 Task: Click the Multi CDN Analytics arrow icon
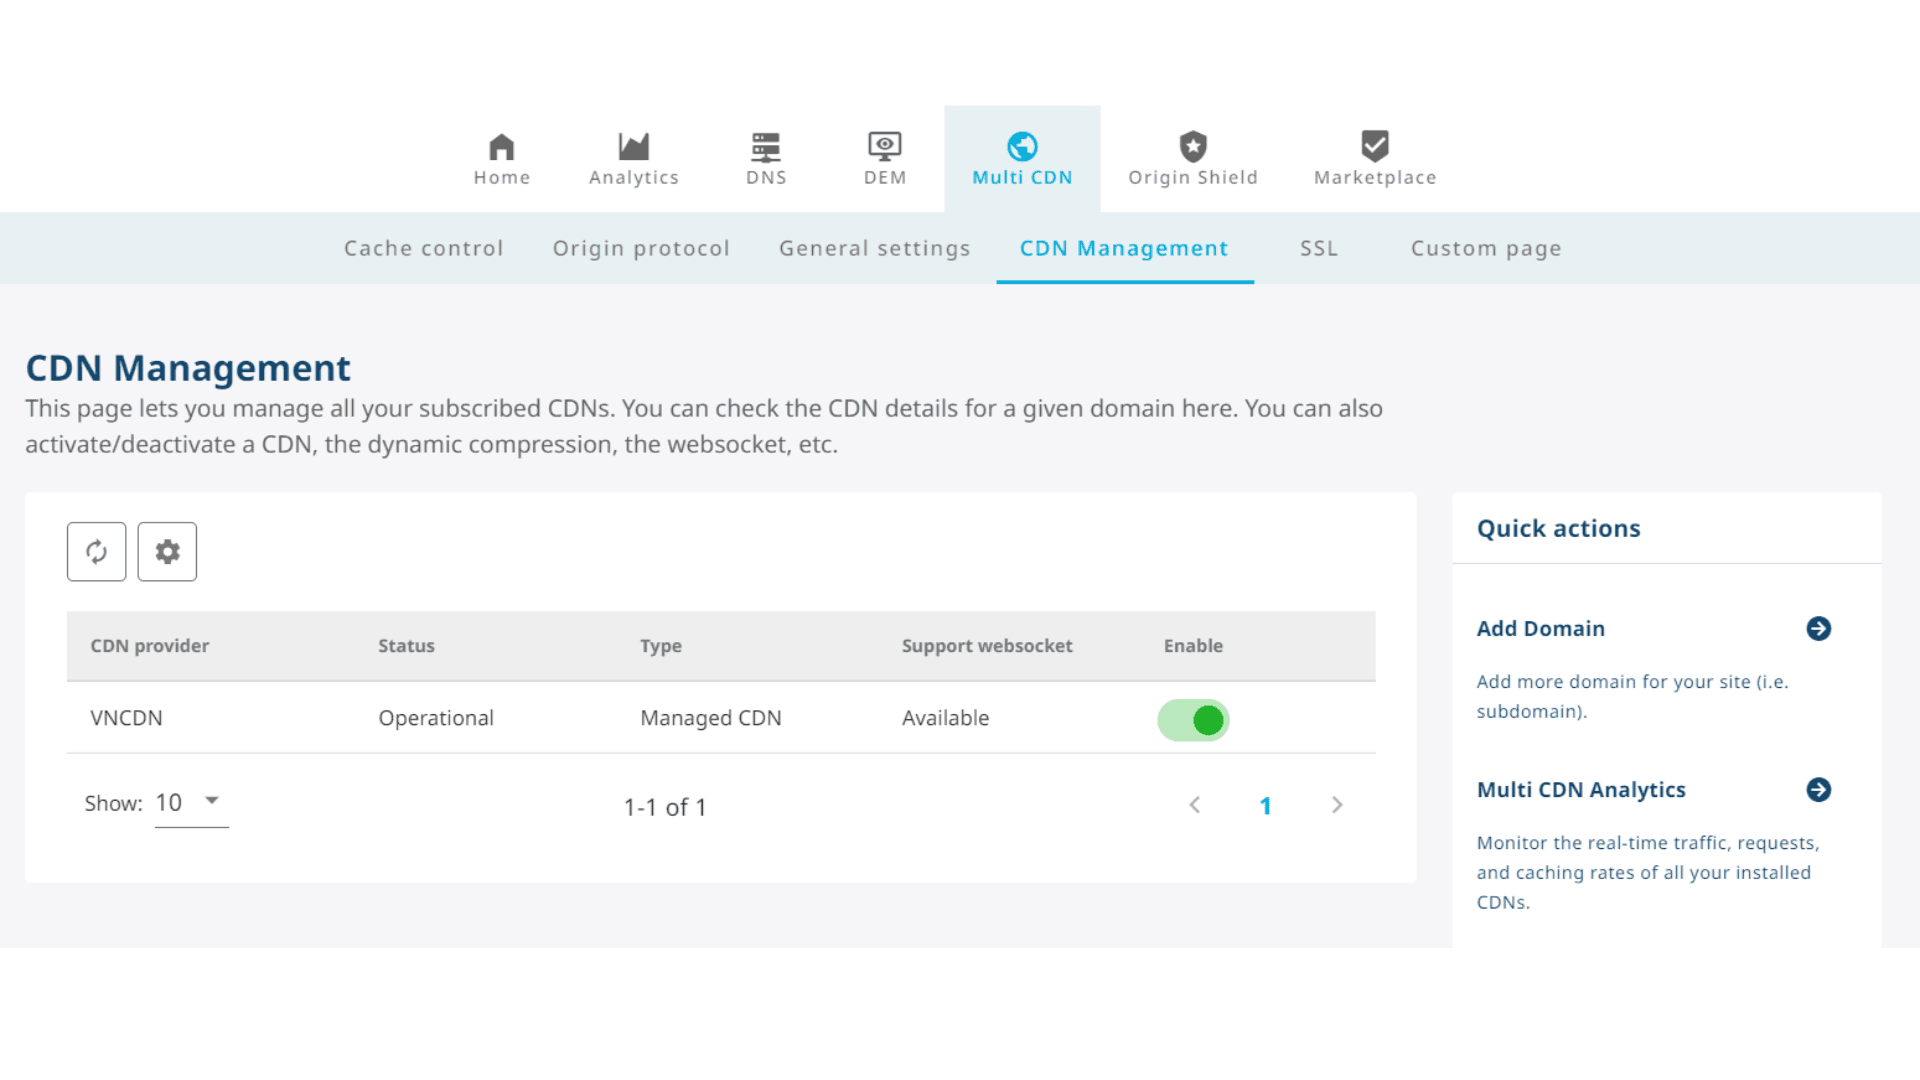point(1819,790)
